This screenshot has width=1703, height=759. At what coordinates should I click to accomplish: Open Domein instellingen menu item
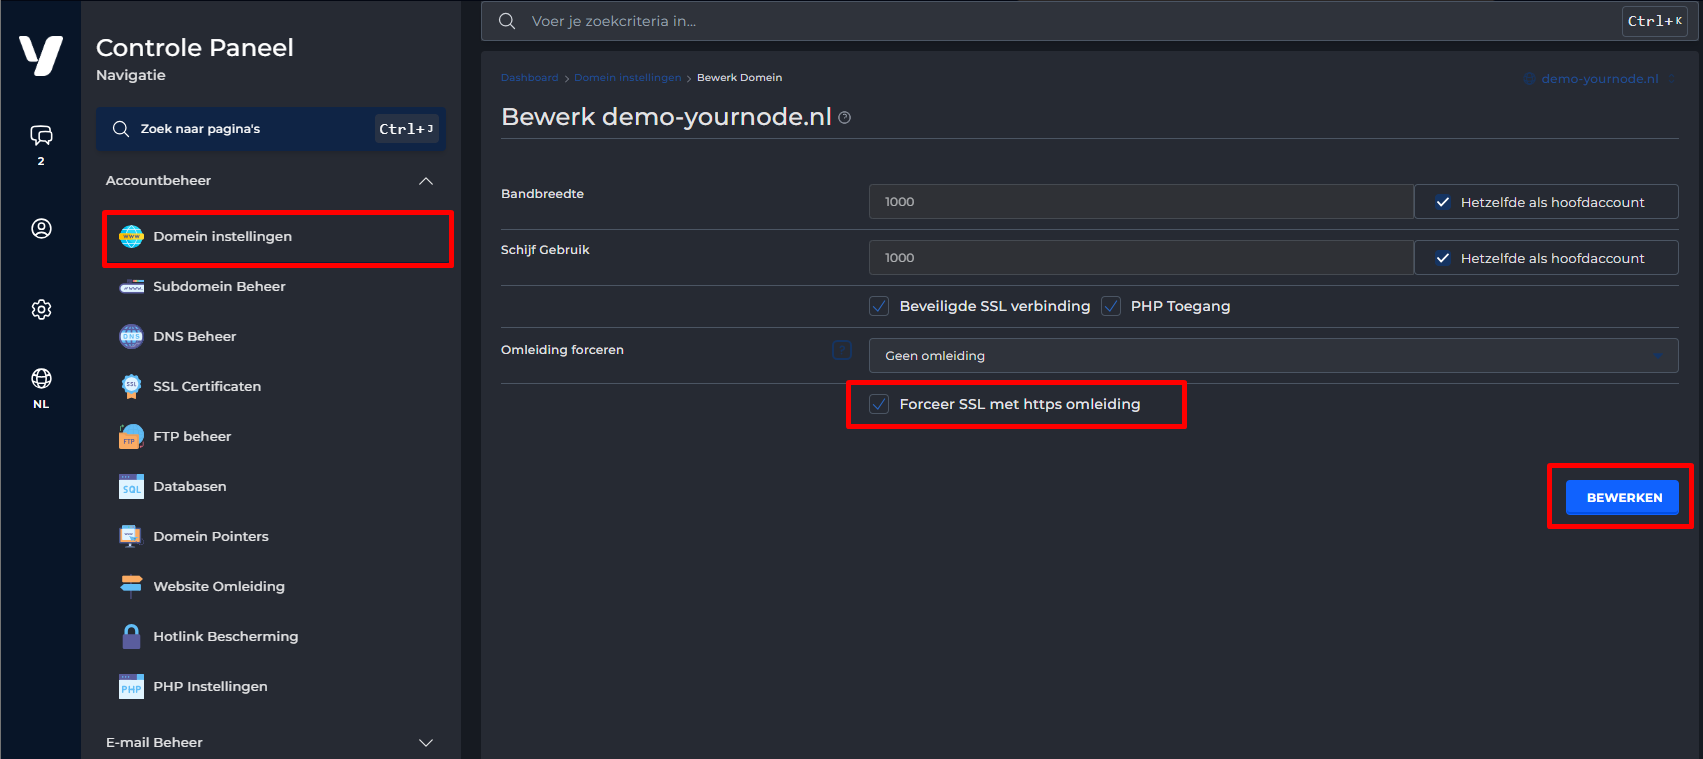tap(277, 237)
